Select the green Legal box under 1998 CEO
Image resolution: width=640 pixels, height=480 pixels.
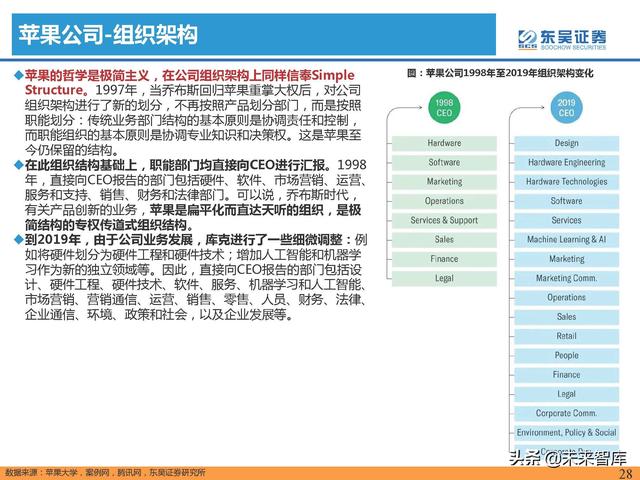click(444, 278)
